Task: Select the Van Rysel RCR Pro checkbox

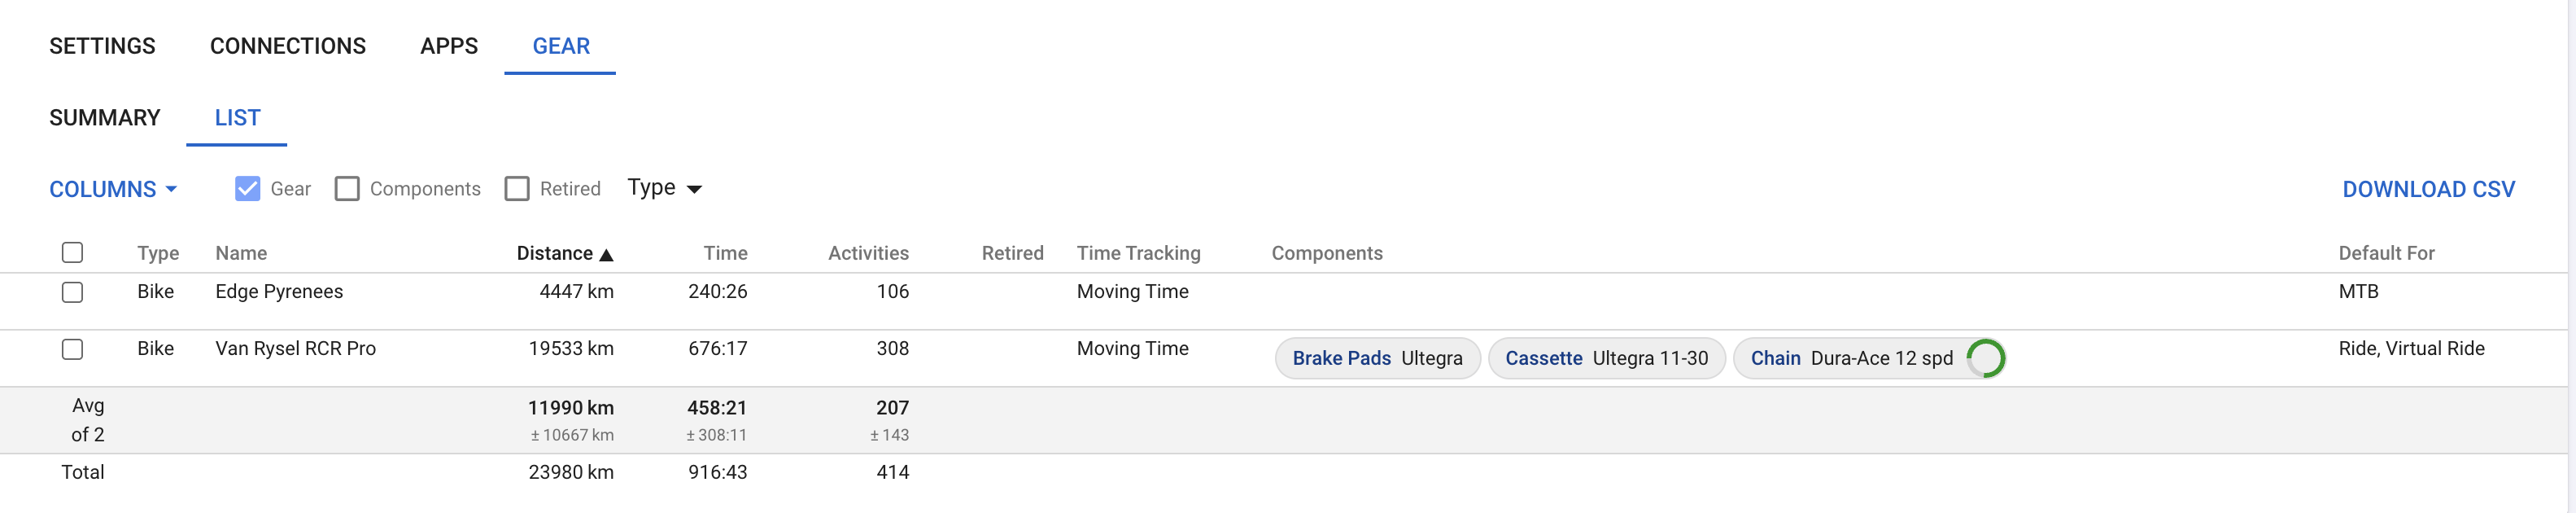Action: coord(72,349)
